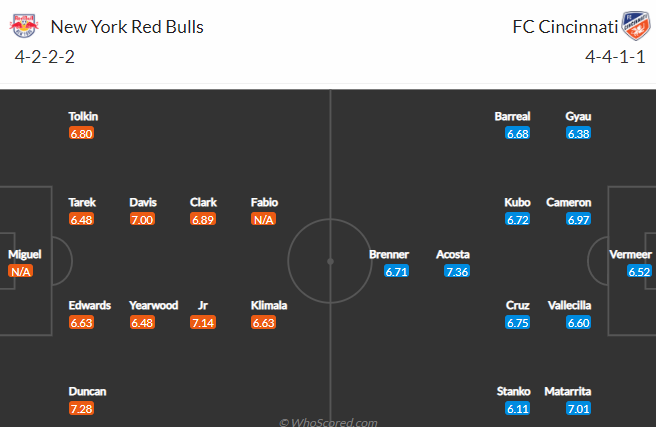Click player name Klimala

pyautogui.click(x=269, y=305)
